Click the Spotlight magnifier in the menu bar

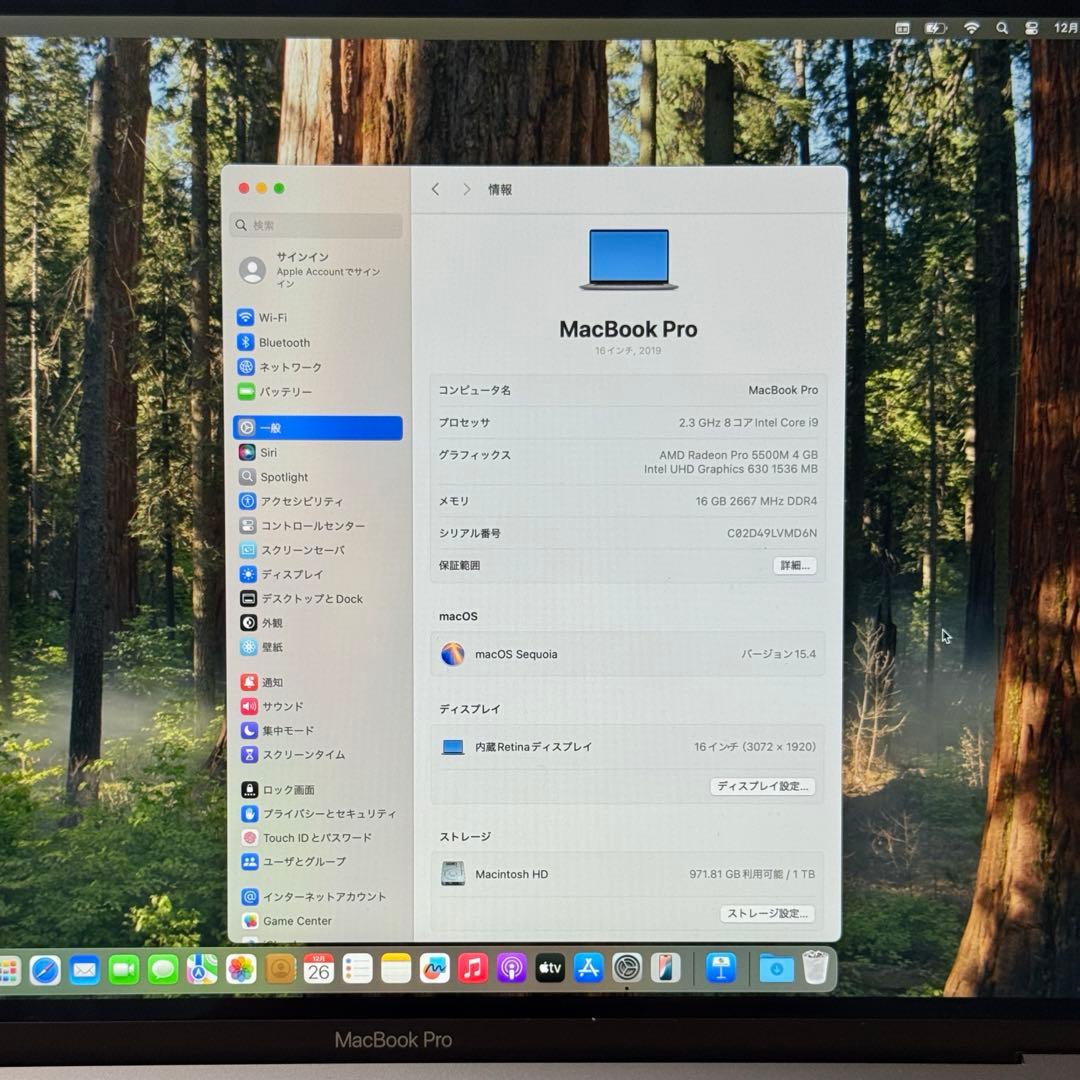(x=1002, y=27)
